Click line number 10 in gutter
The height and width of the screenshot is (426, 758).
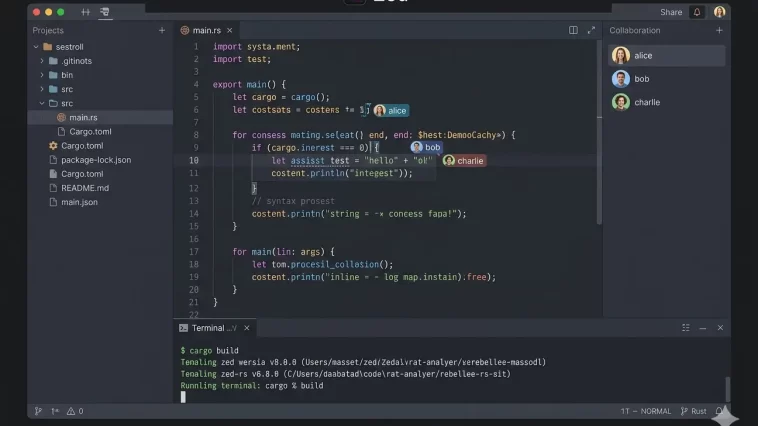click(x=193, y=161)
